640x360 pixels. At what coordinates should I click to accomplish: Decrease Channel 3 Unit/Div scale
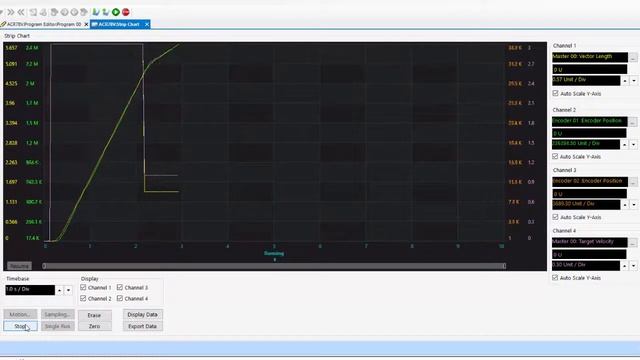[633, 204]
